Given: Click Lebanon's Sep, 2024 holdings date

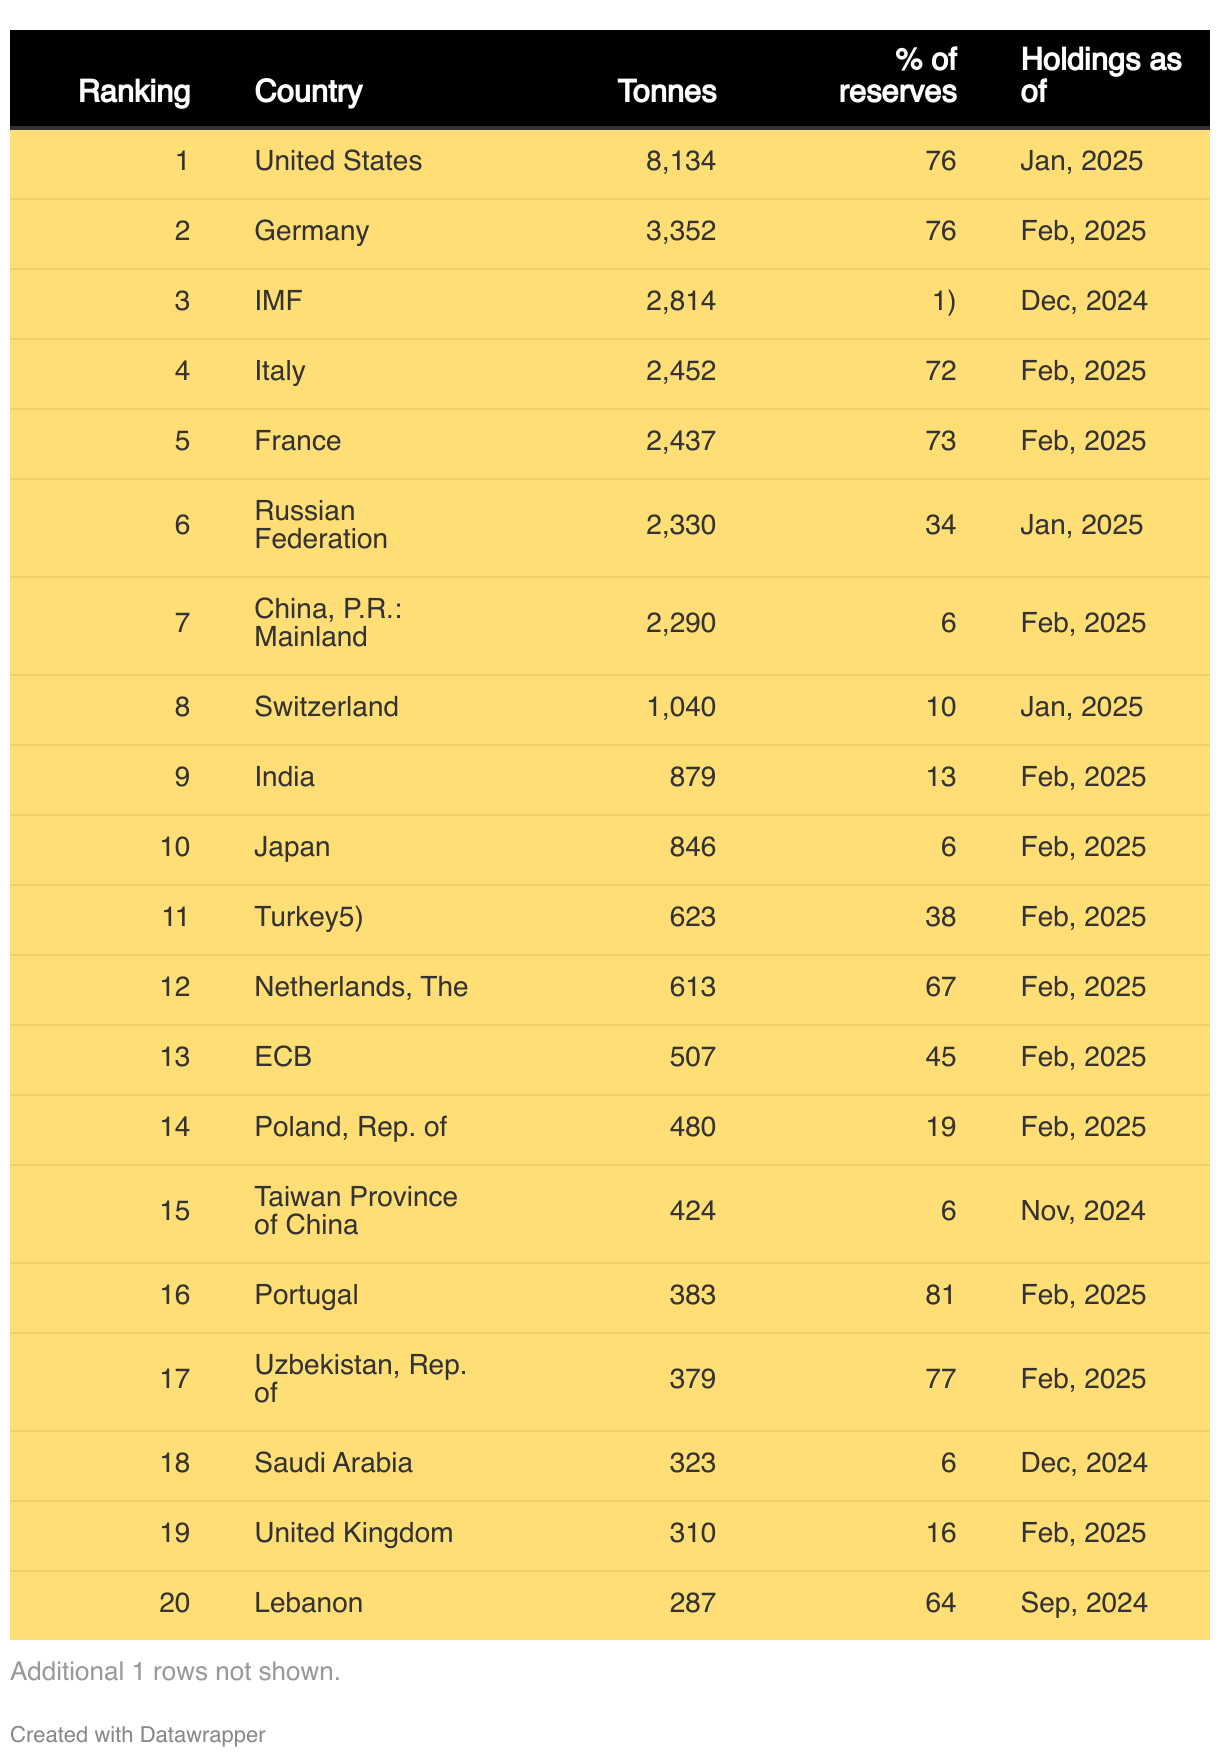Looking at the screenshot, I should (1083, 1603).
